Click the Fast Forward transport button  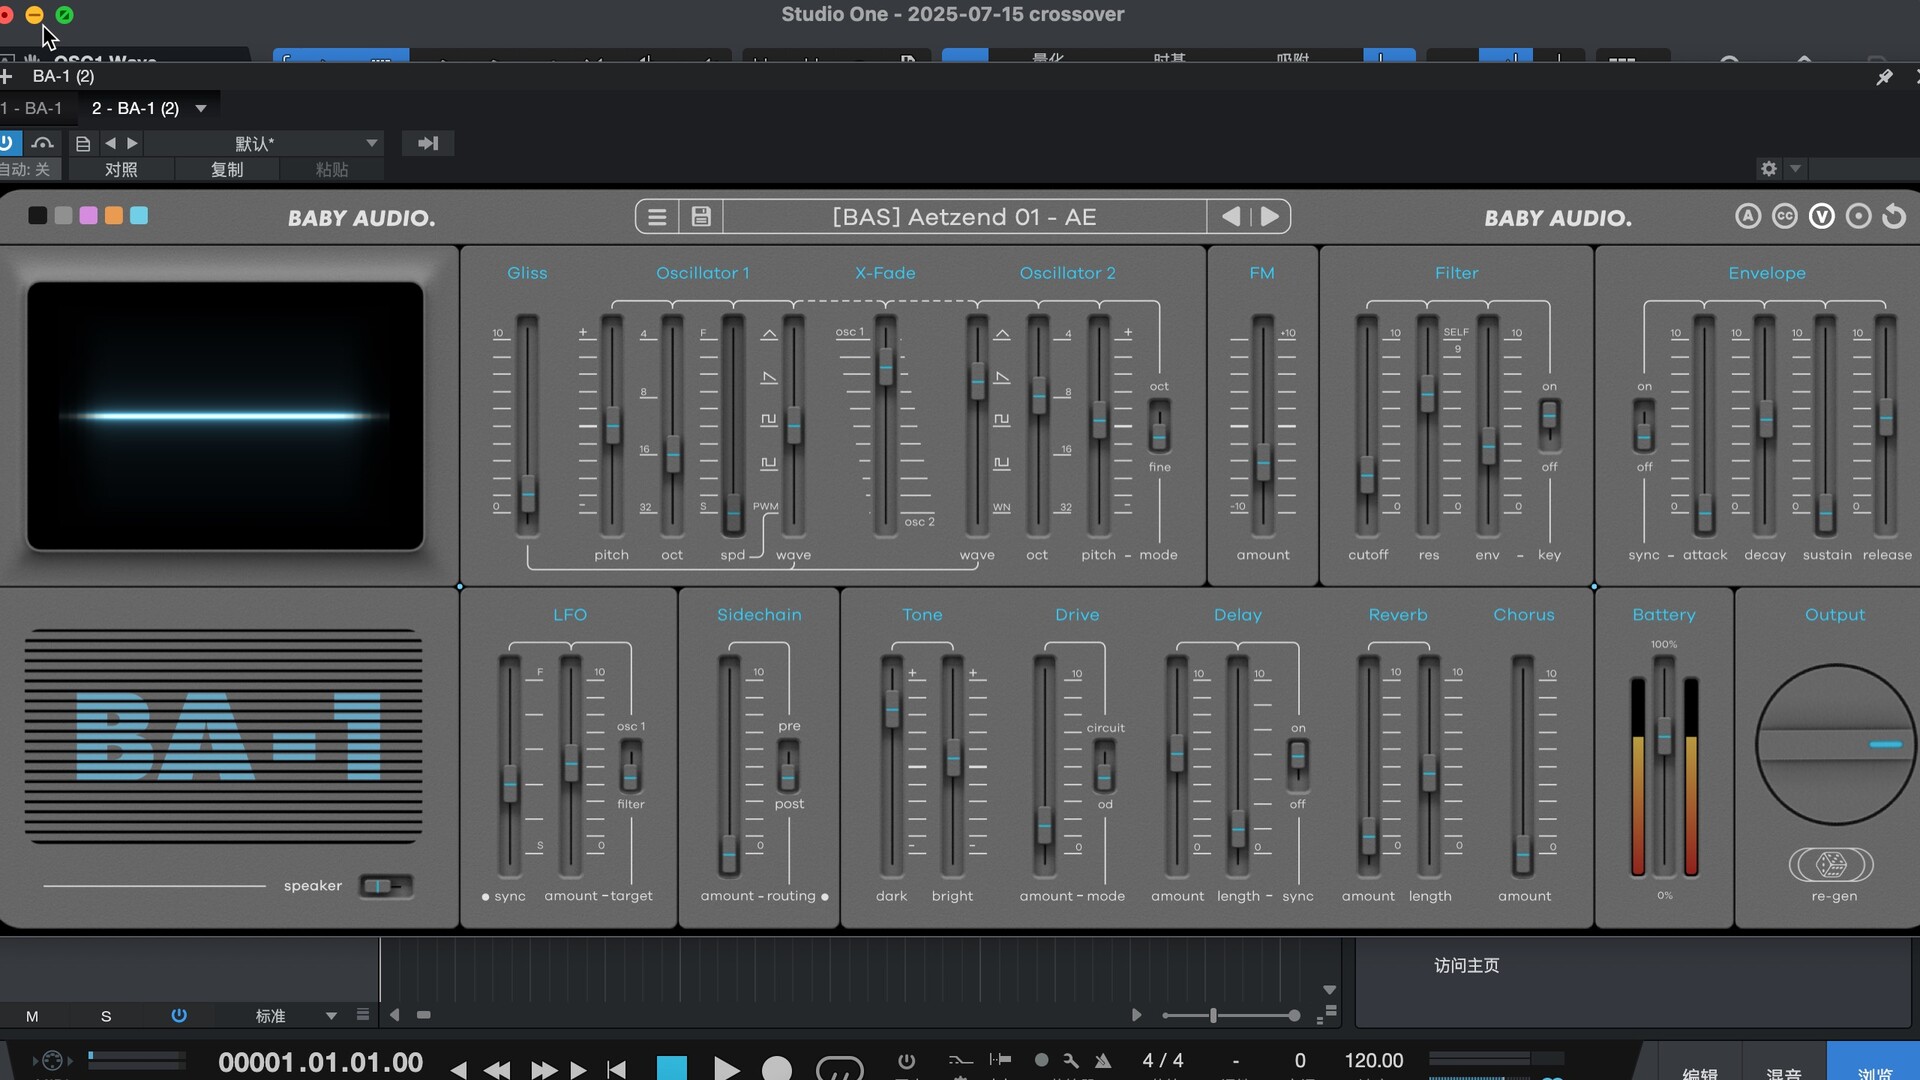point(543,1070)
